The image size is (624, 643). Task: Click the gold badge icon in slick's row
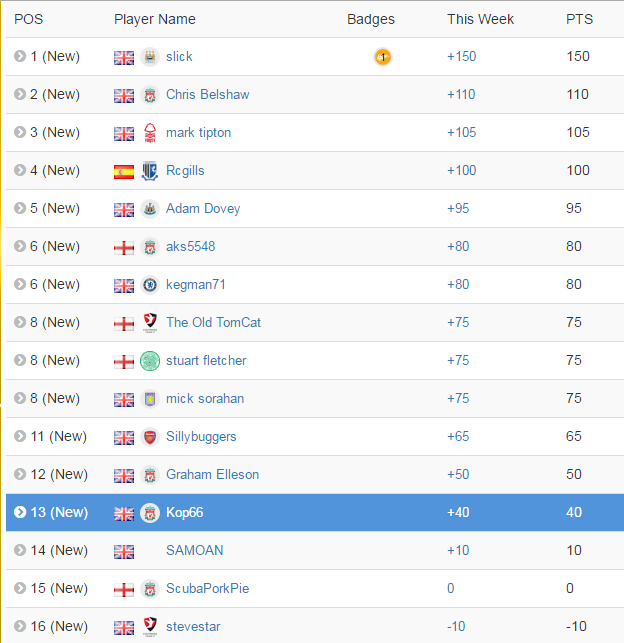point(383,57)
